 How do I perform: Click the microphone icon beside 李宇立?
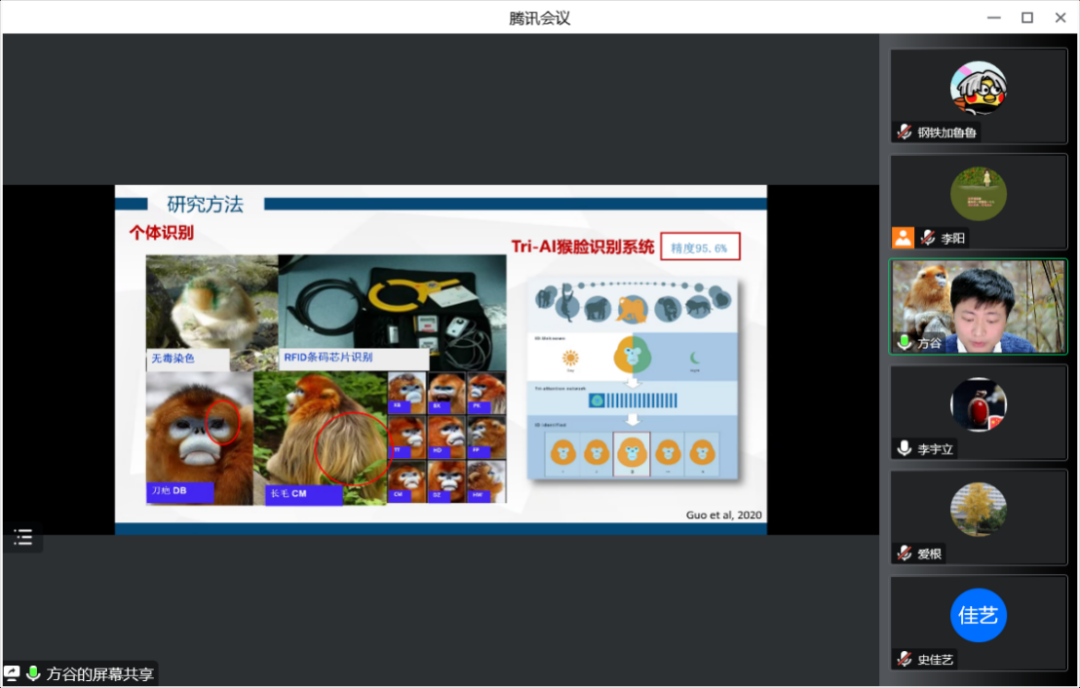[x=904, y=449]
